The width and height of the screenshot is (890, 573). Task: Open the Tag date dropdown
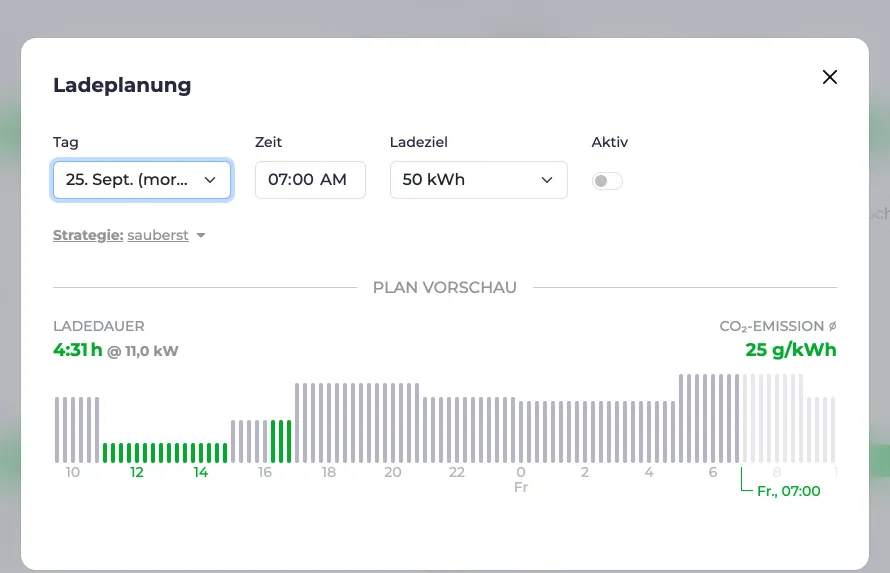tap(142, 180)
